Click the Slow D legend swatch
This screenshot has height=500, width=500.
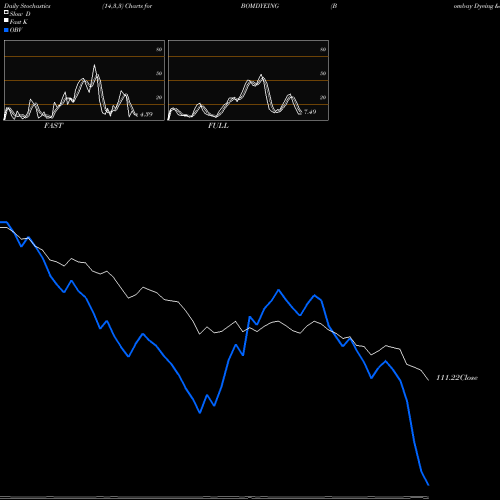tap(6, 13)
